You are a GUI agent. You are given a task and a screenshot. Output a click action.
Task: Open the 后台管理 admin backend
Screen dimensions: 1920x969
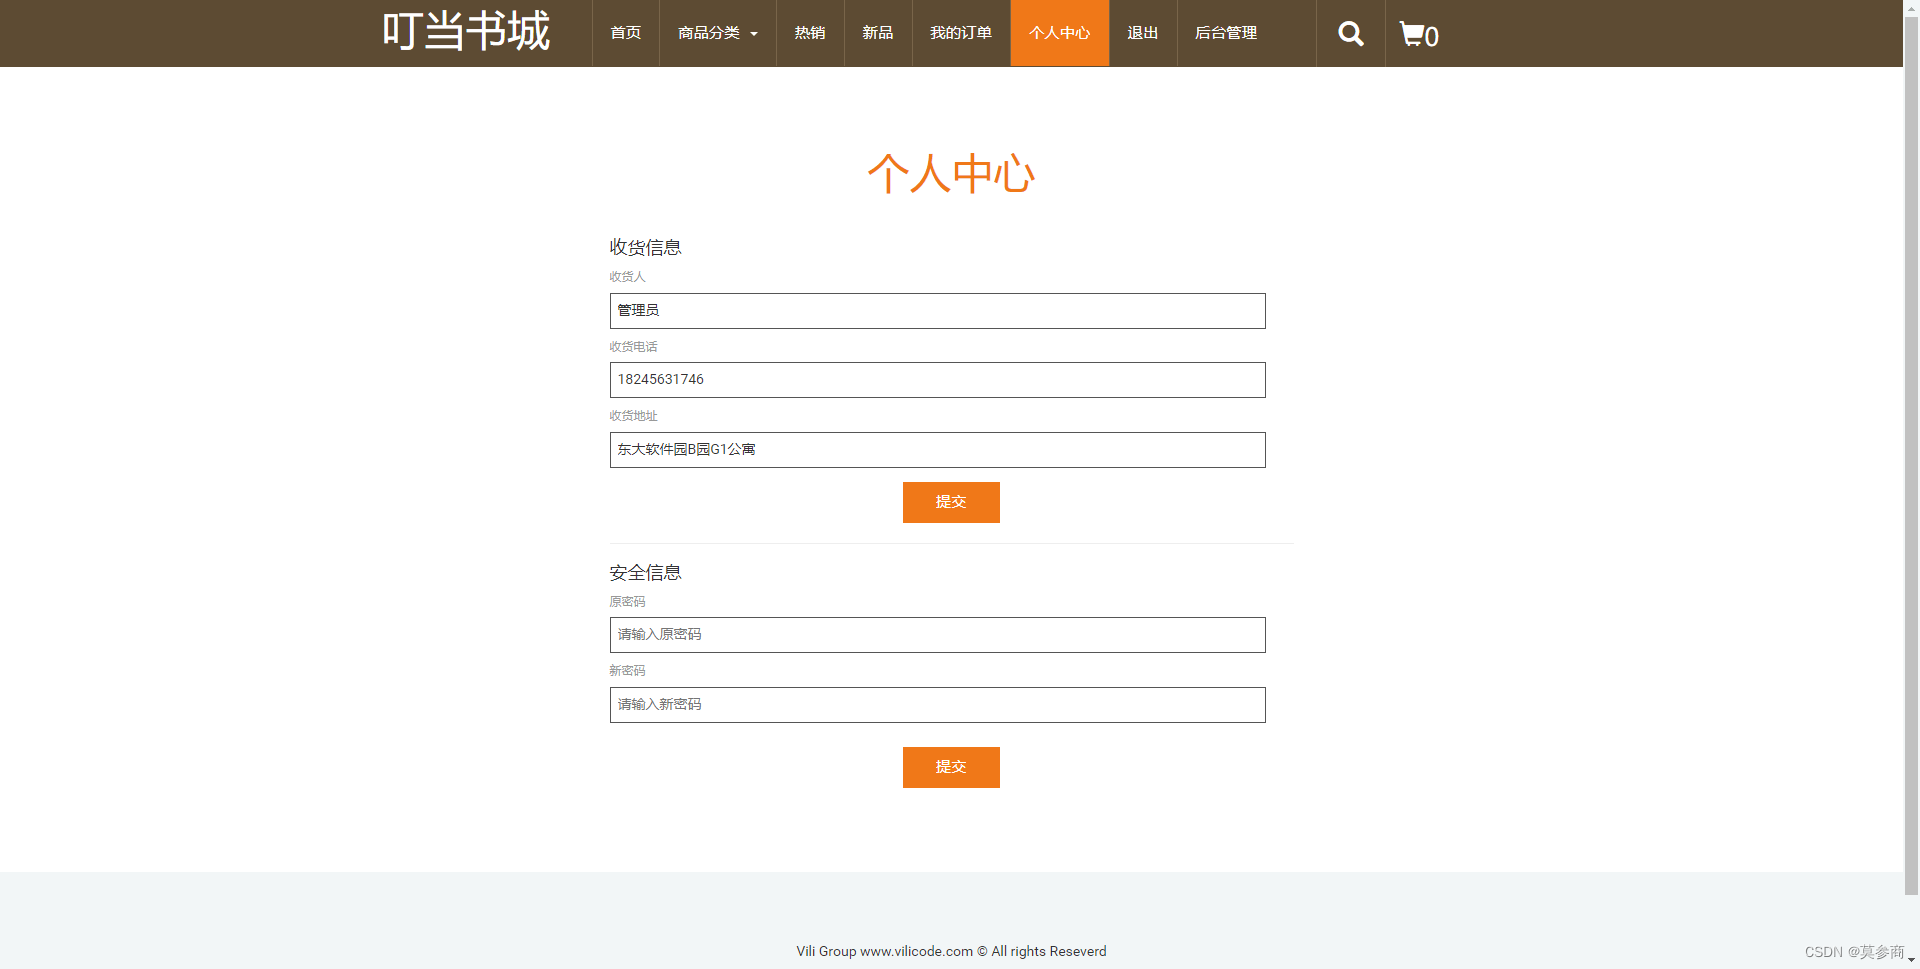pos(1226,33)
